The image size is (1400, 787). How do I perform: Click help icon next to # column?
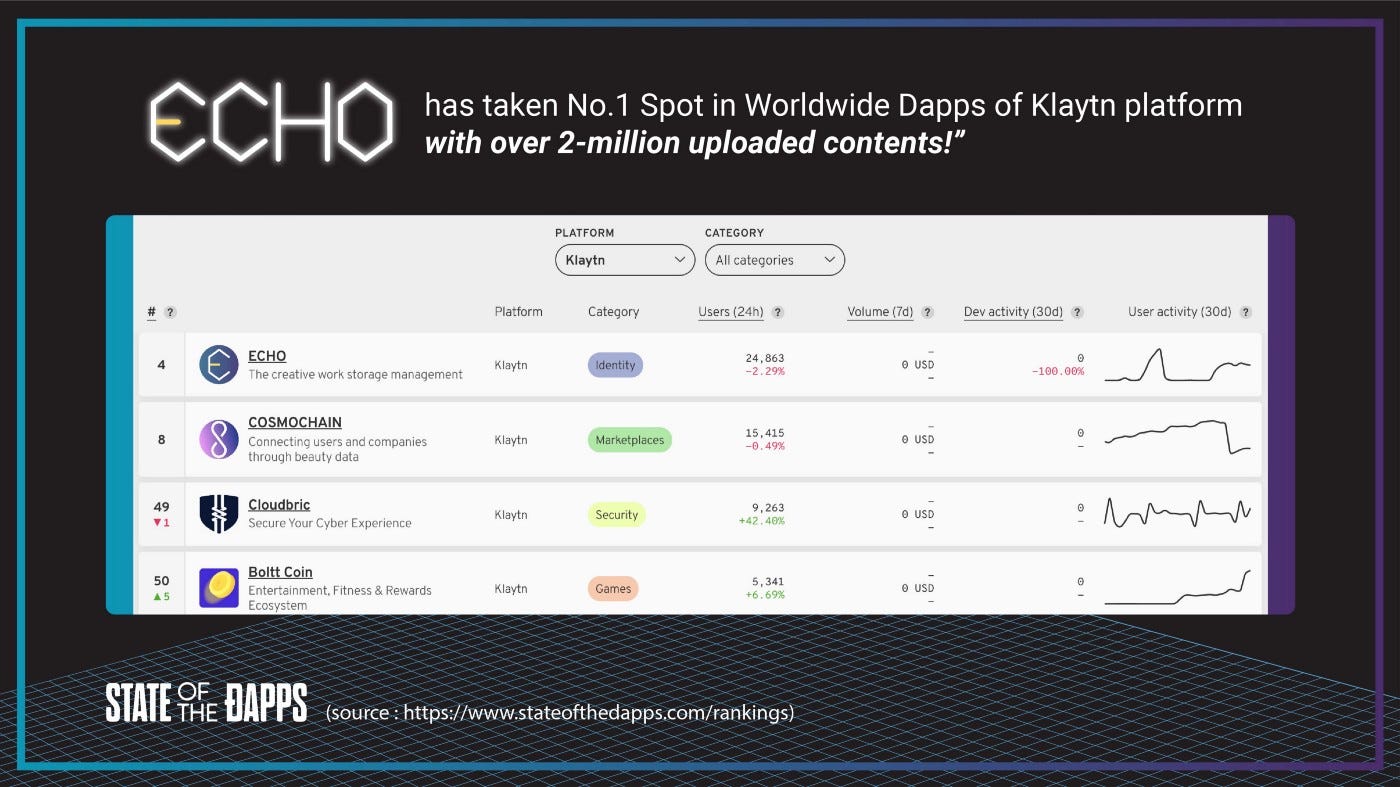click(170, 312)
